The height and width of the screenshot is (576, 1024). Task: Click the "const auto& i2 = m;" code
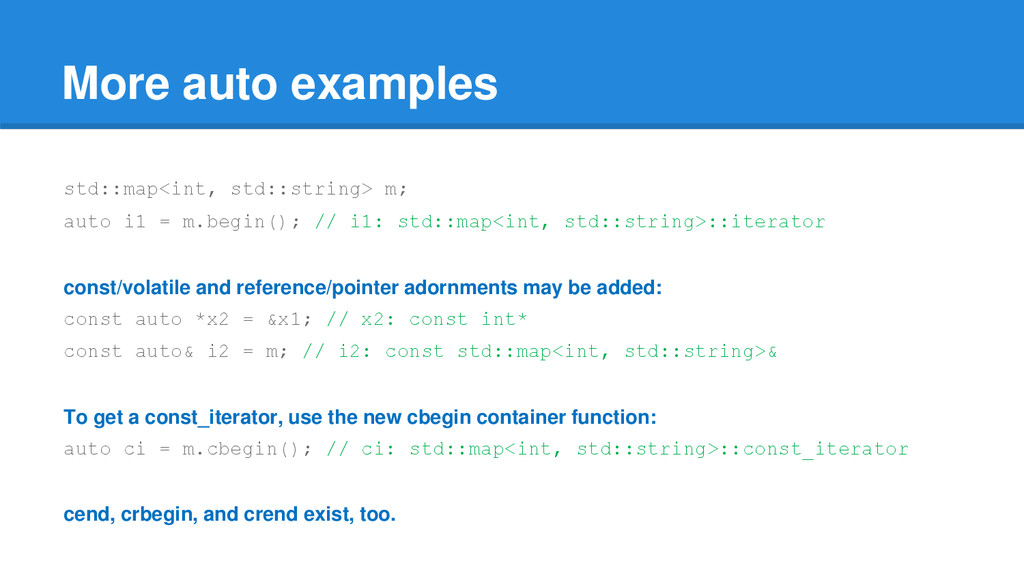pyautogui.click(x=175, y=351)
